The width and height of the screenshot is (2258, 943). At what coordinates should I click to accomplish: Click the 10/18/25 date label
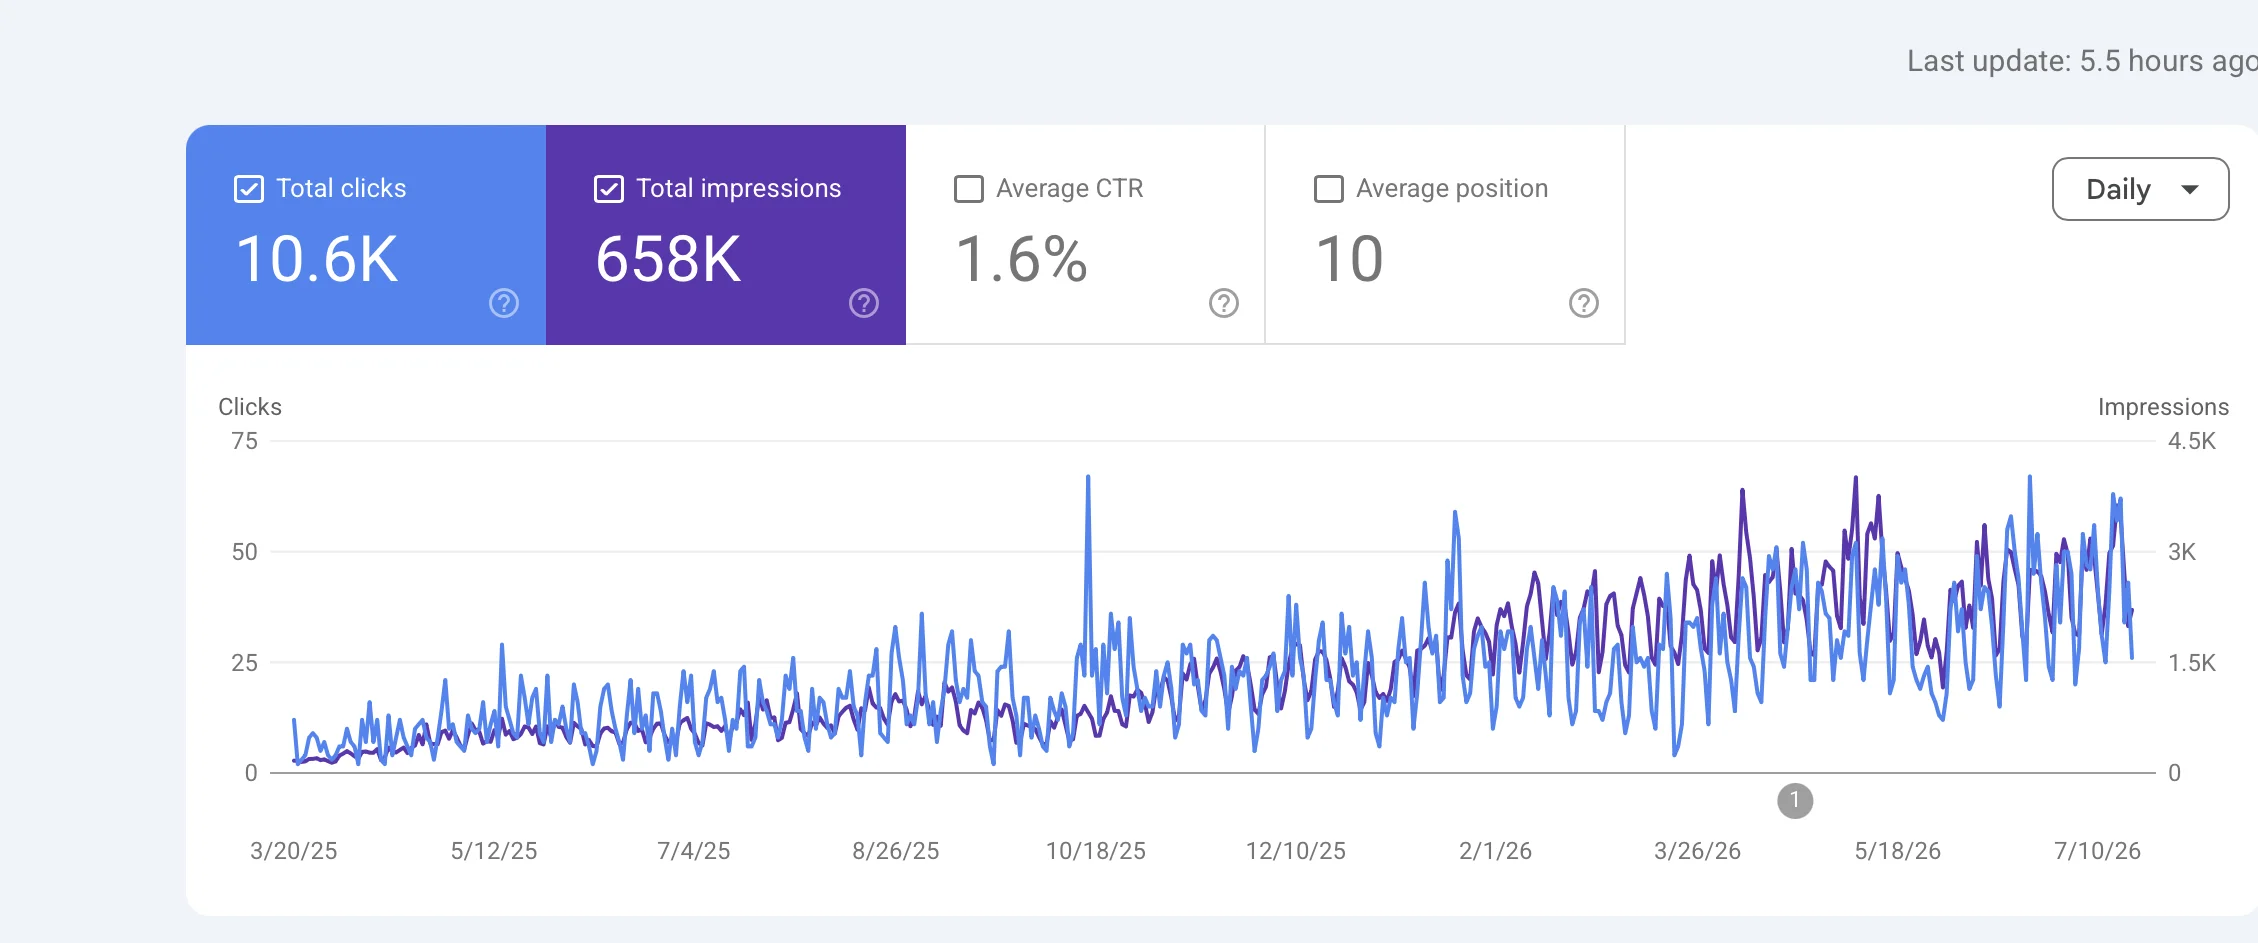point(1096,851)
